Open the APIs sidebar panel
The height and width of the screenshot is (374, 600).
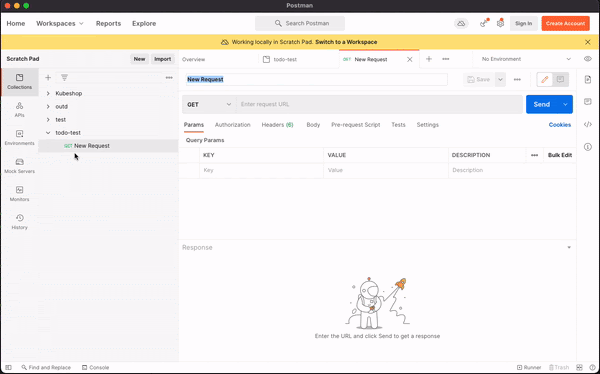pyautogui.click(x=20, y=109)
